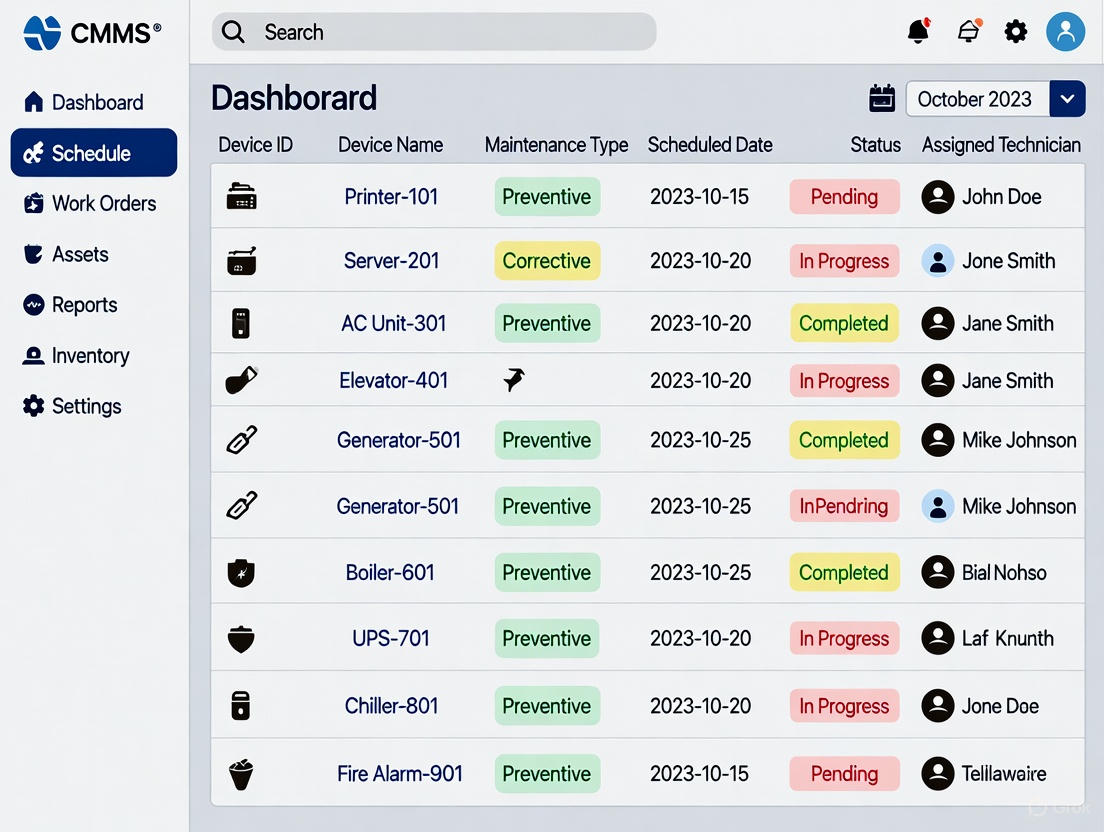1104x832 pixels.
Task: Click the user profile avatar
Action: pos(1065,32)
